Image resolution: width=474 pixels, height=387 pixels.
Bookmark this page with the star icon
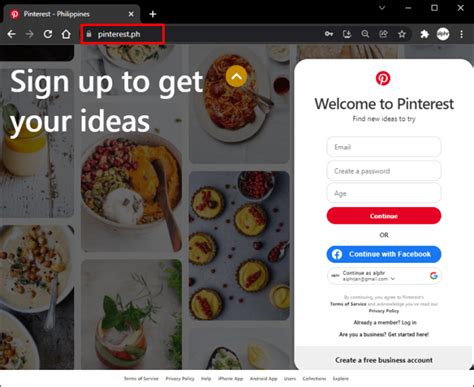[x=402, y=34]
